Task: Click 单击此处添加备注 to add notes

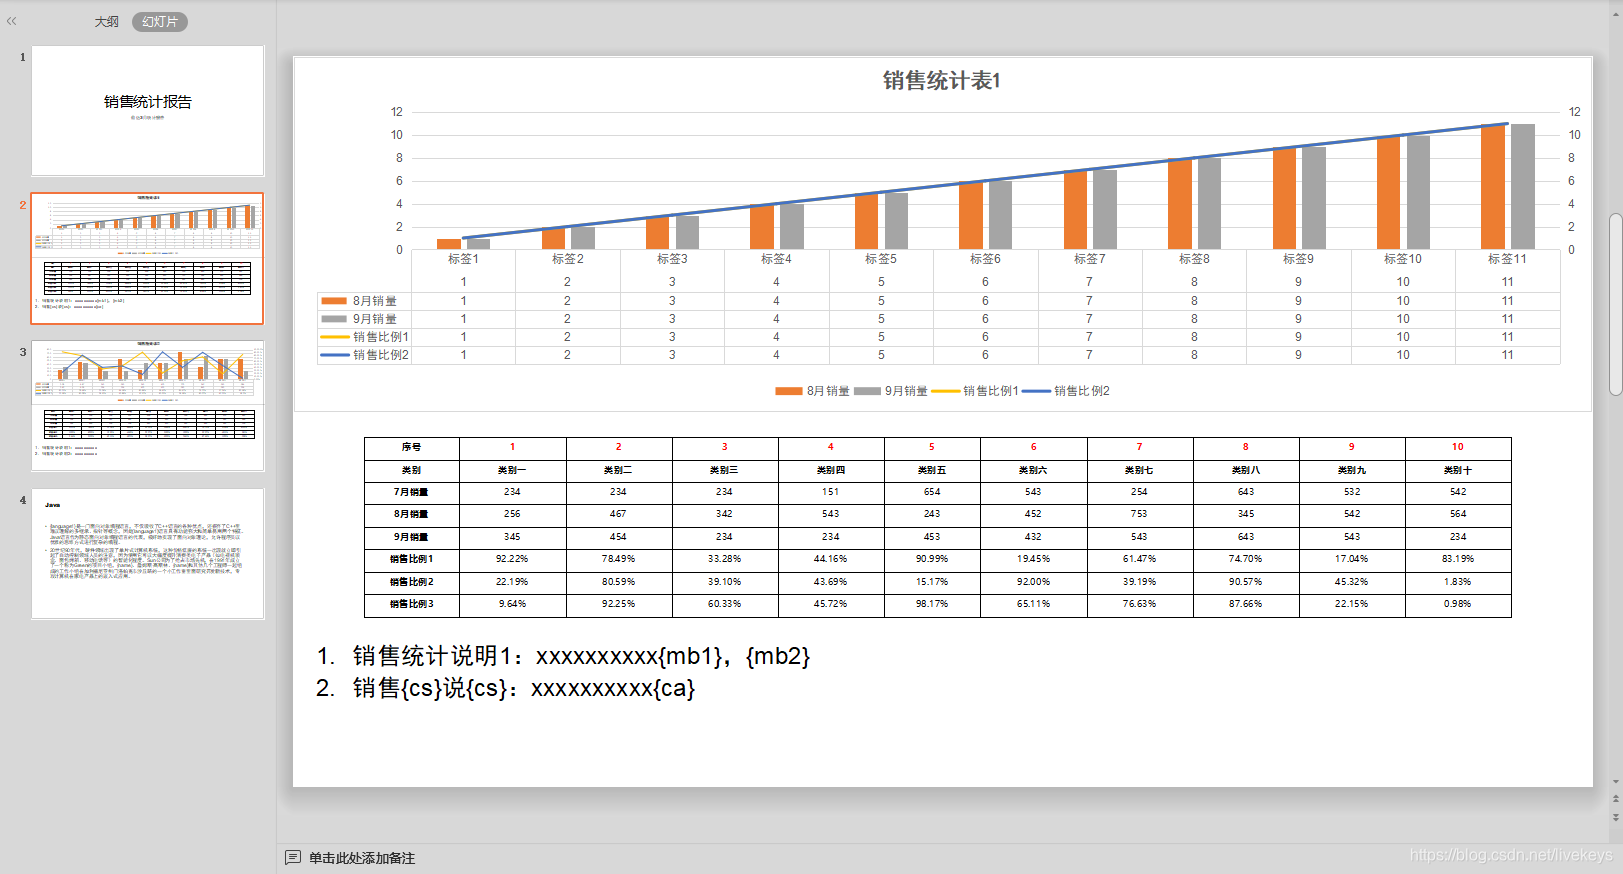Action: (362, 858)
